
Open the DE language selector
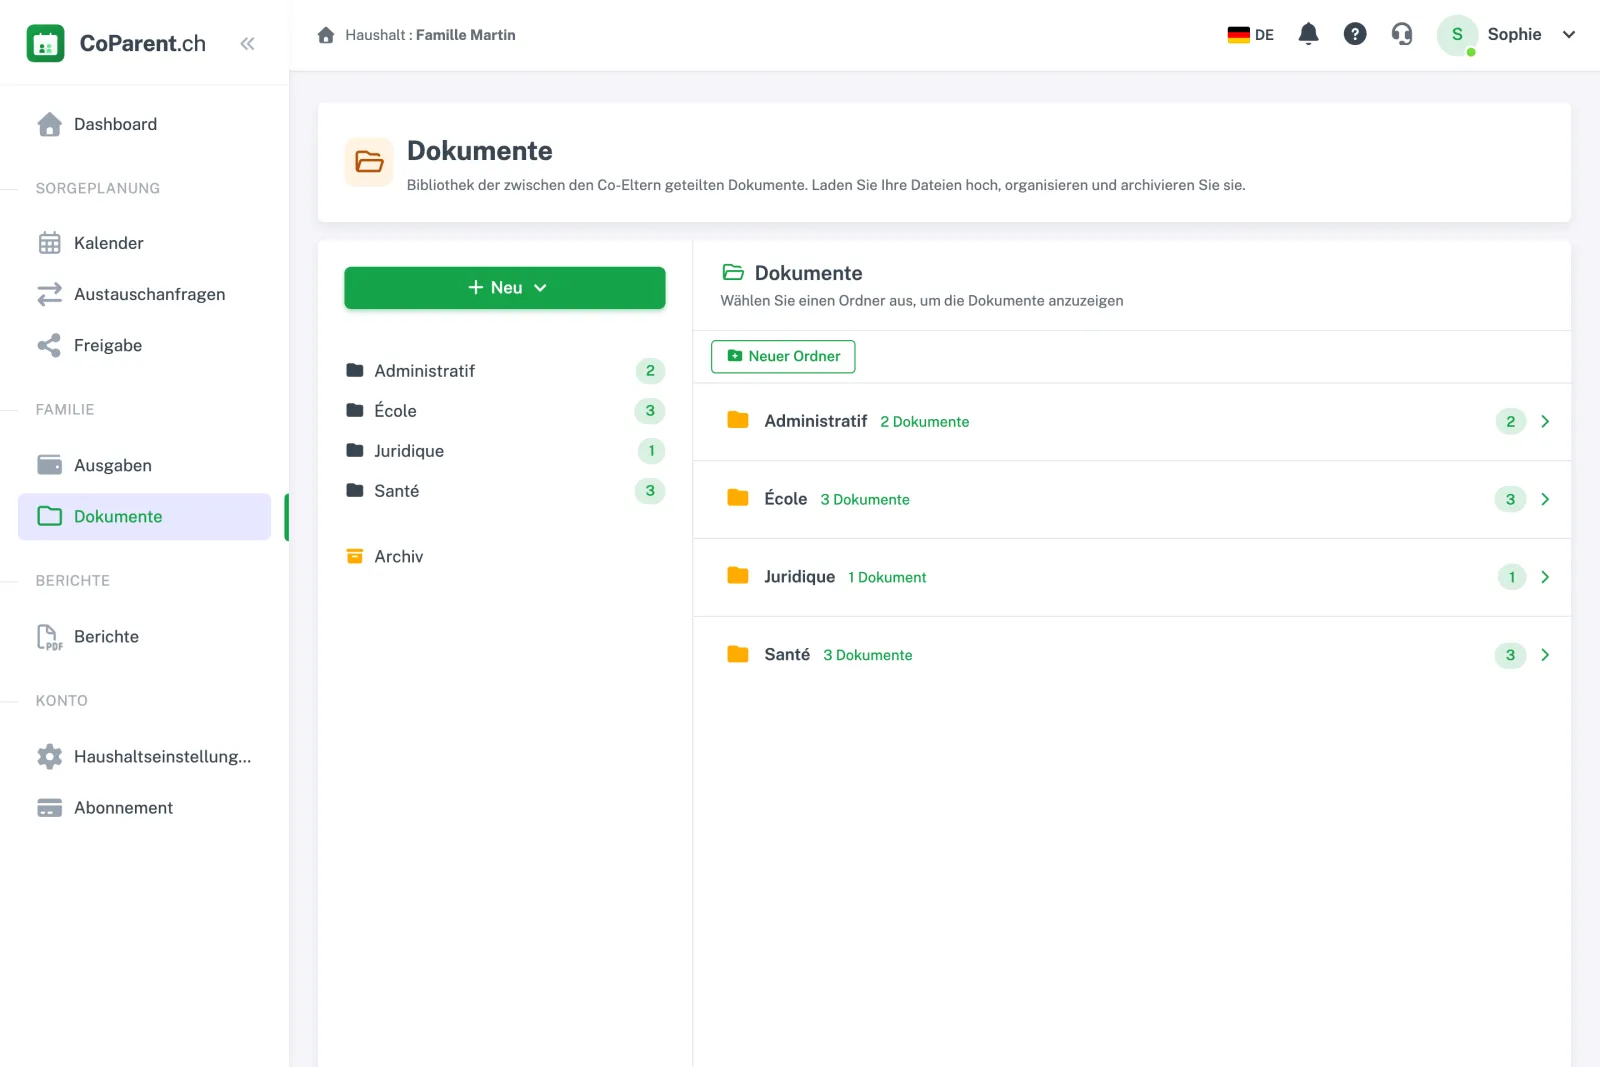coord(1250,35)
